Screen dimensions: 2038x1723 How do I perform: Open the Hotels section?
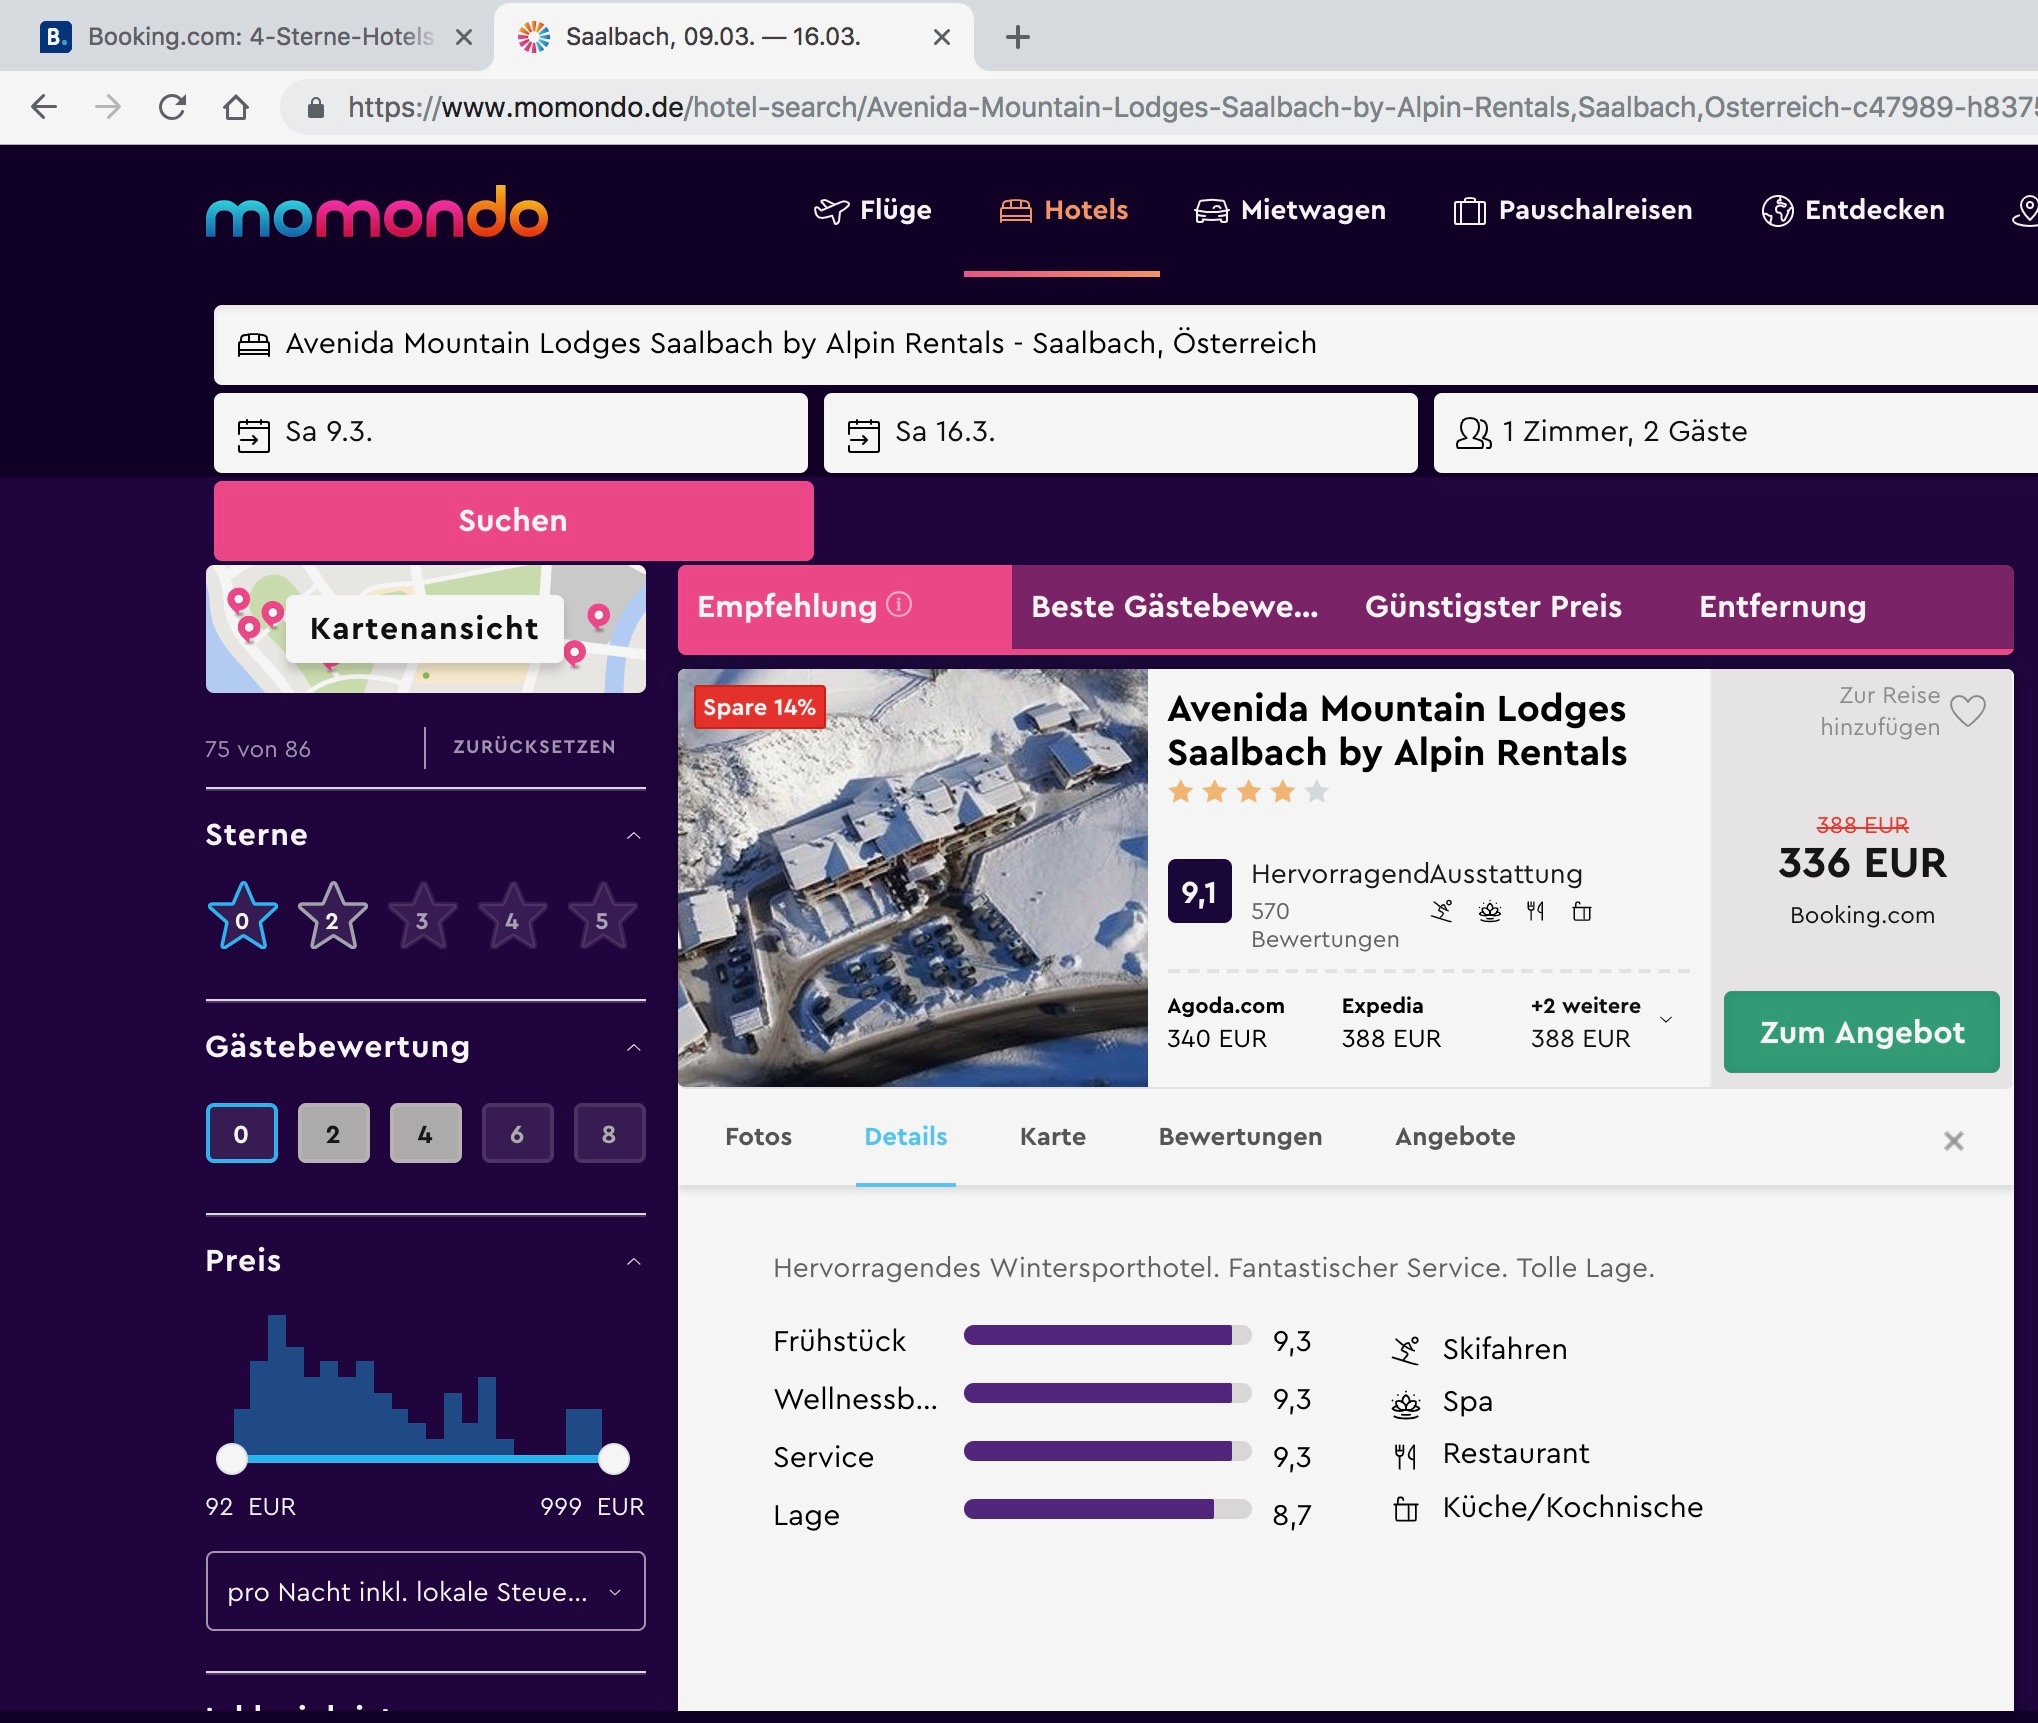pyautogui.click(x=1063, y=210)
